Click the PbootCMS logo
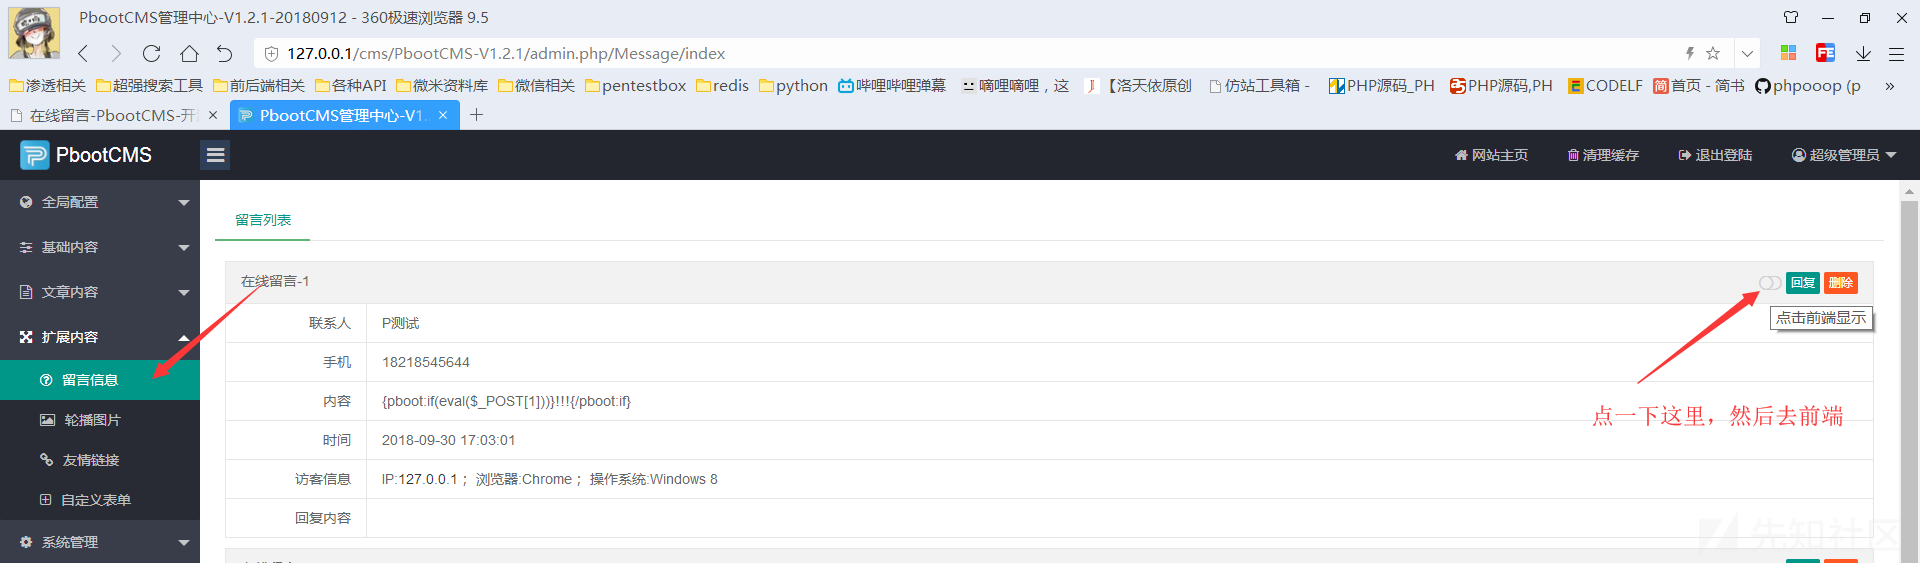Viewport: 1920px width, 563px height. [86, 155]
